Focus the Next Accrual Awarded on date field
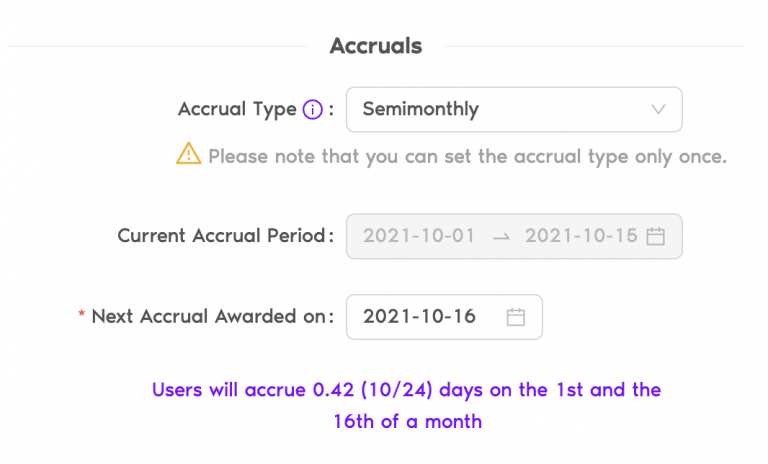The image size is (768, 464). [444, 317]
